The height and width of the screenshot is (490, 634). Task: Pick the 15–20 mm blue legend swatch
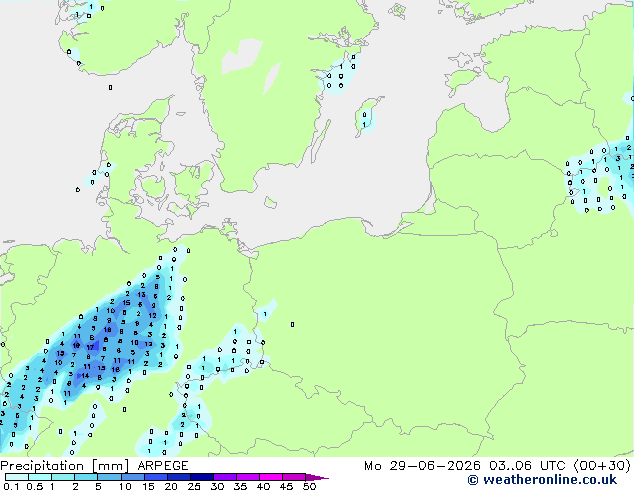click(156, 477)
